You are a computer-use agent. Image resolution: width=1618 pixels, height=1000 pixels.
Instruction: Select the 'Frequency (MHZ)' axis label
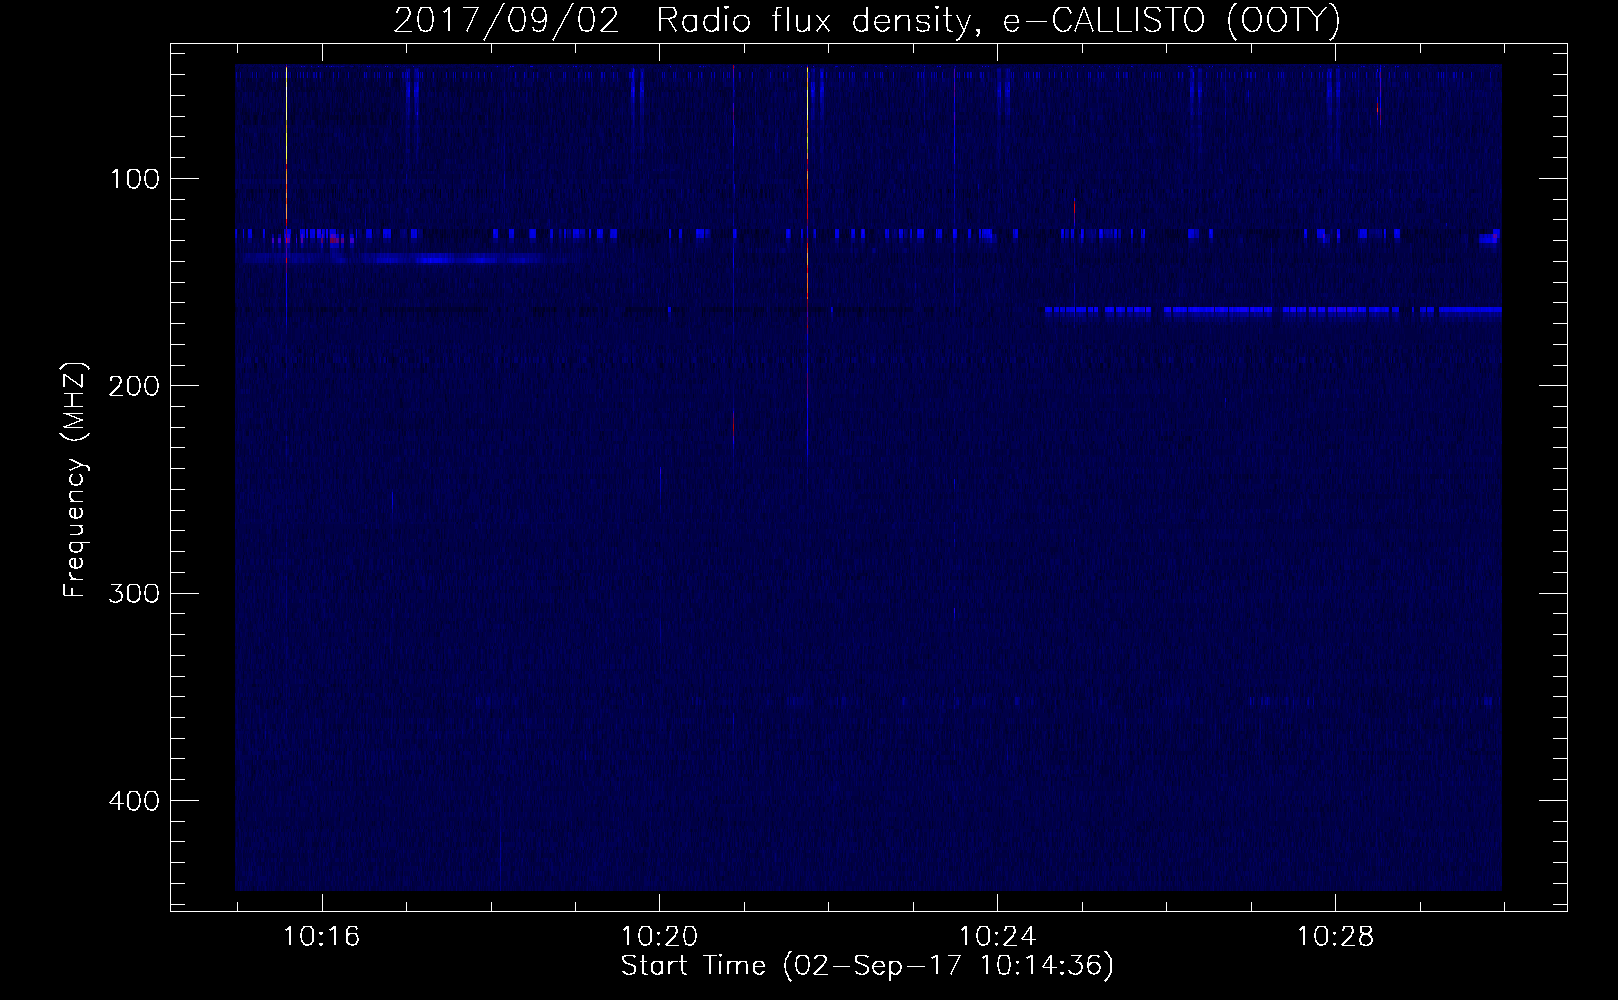tap(75, 480)
